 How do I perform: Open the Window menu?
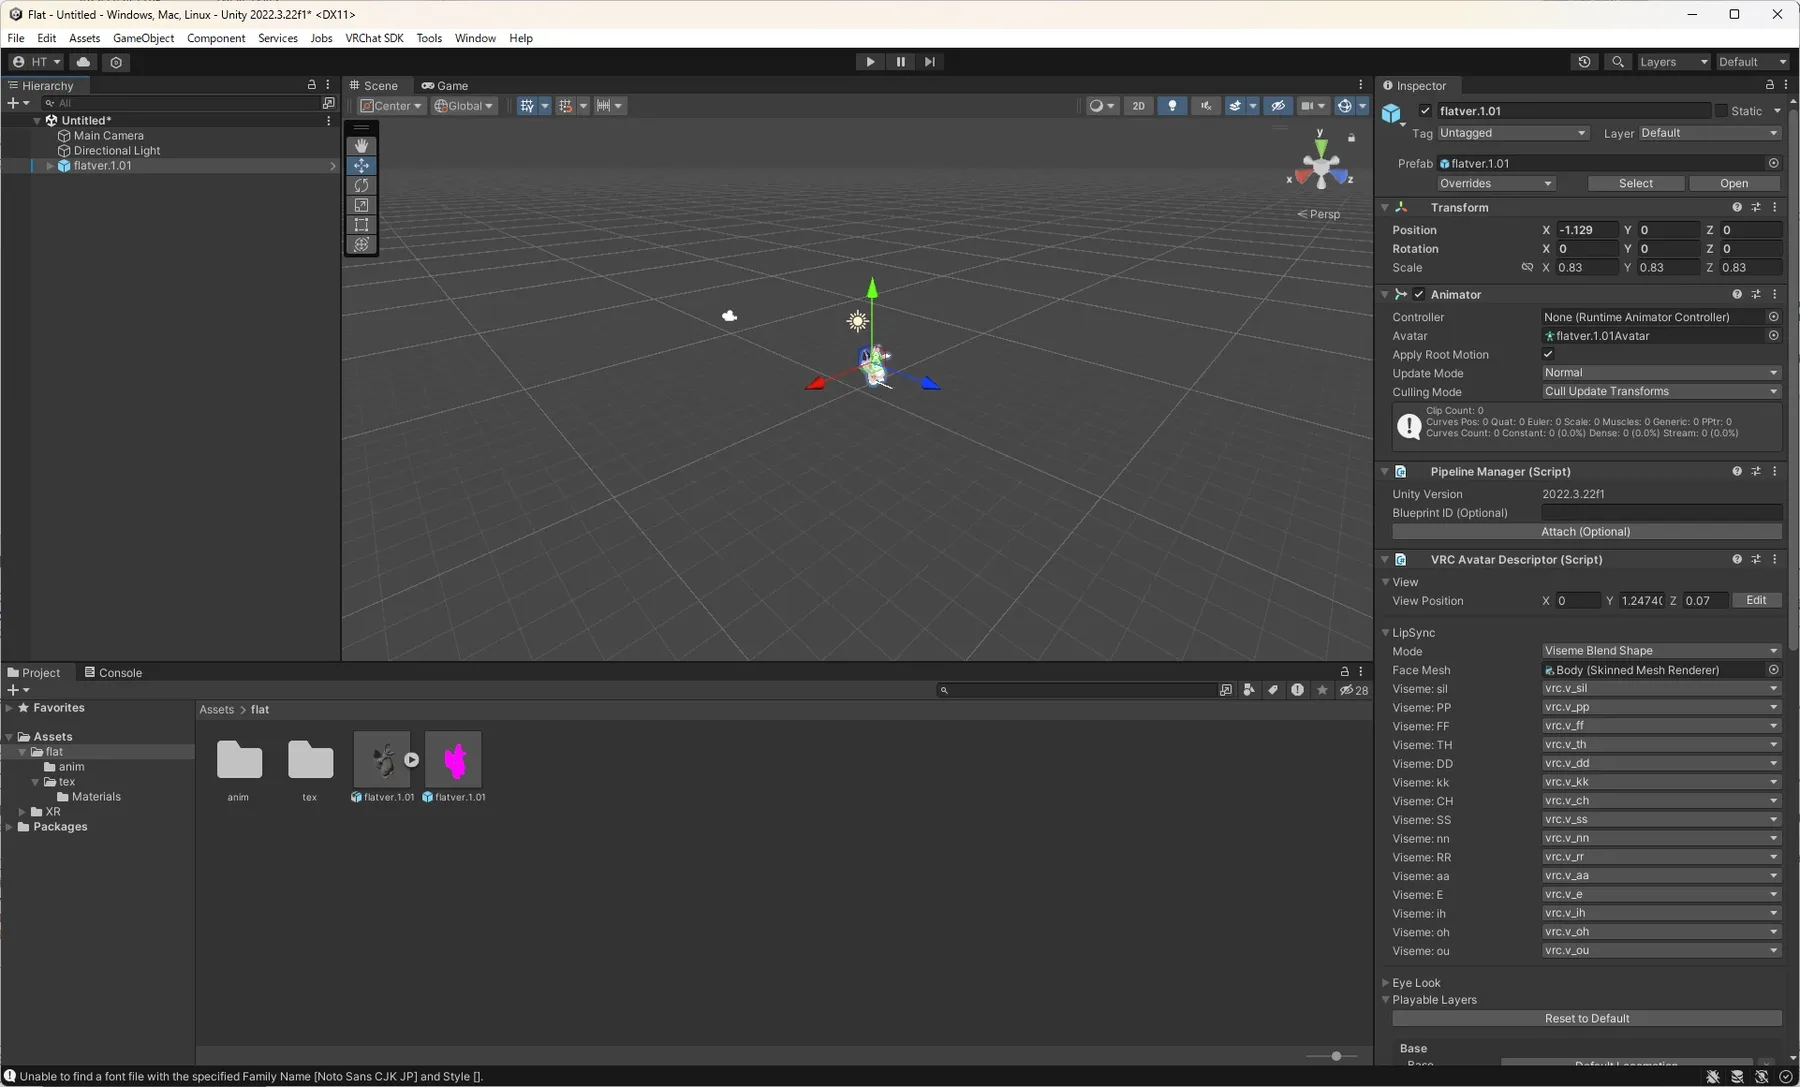tap(475, 38)
